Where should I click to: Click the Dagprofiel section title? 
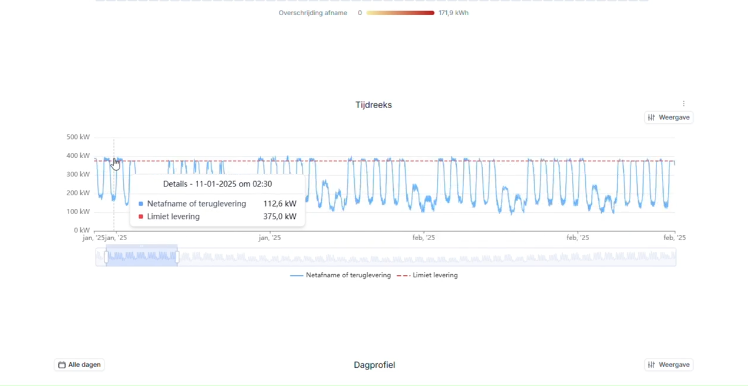[x=374, y=365]
